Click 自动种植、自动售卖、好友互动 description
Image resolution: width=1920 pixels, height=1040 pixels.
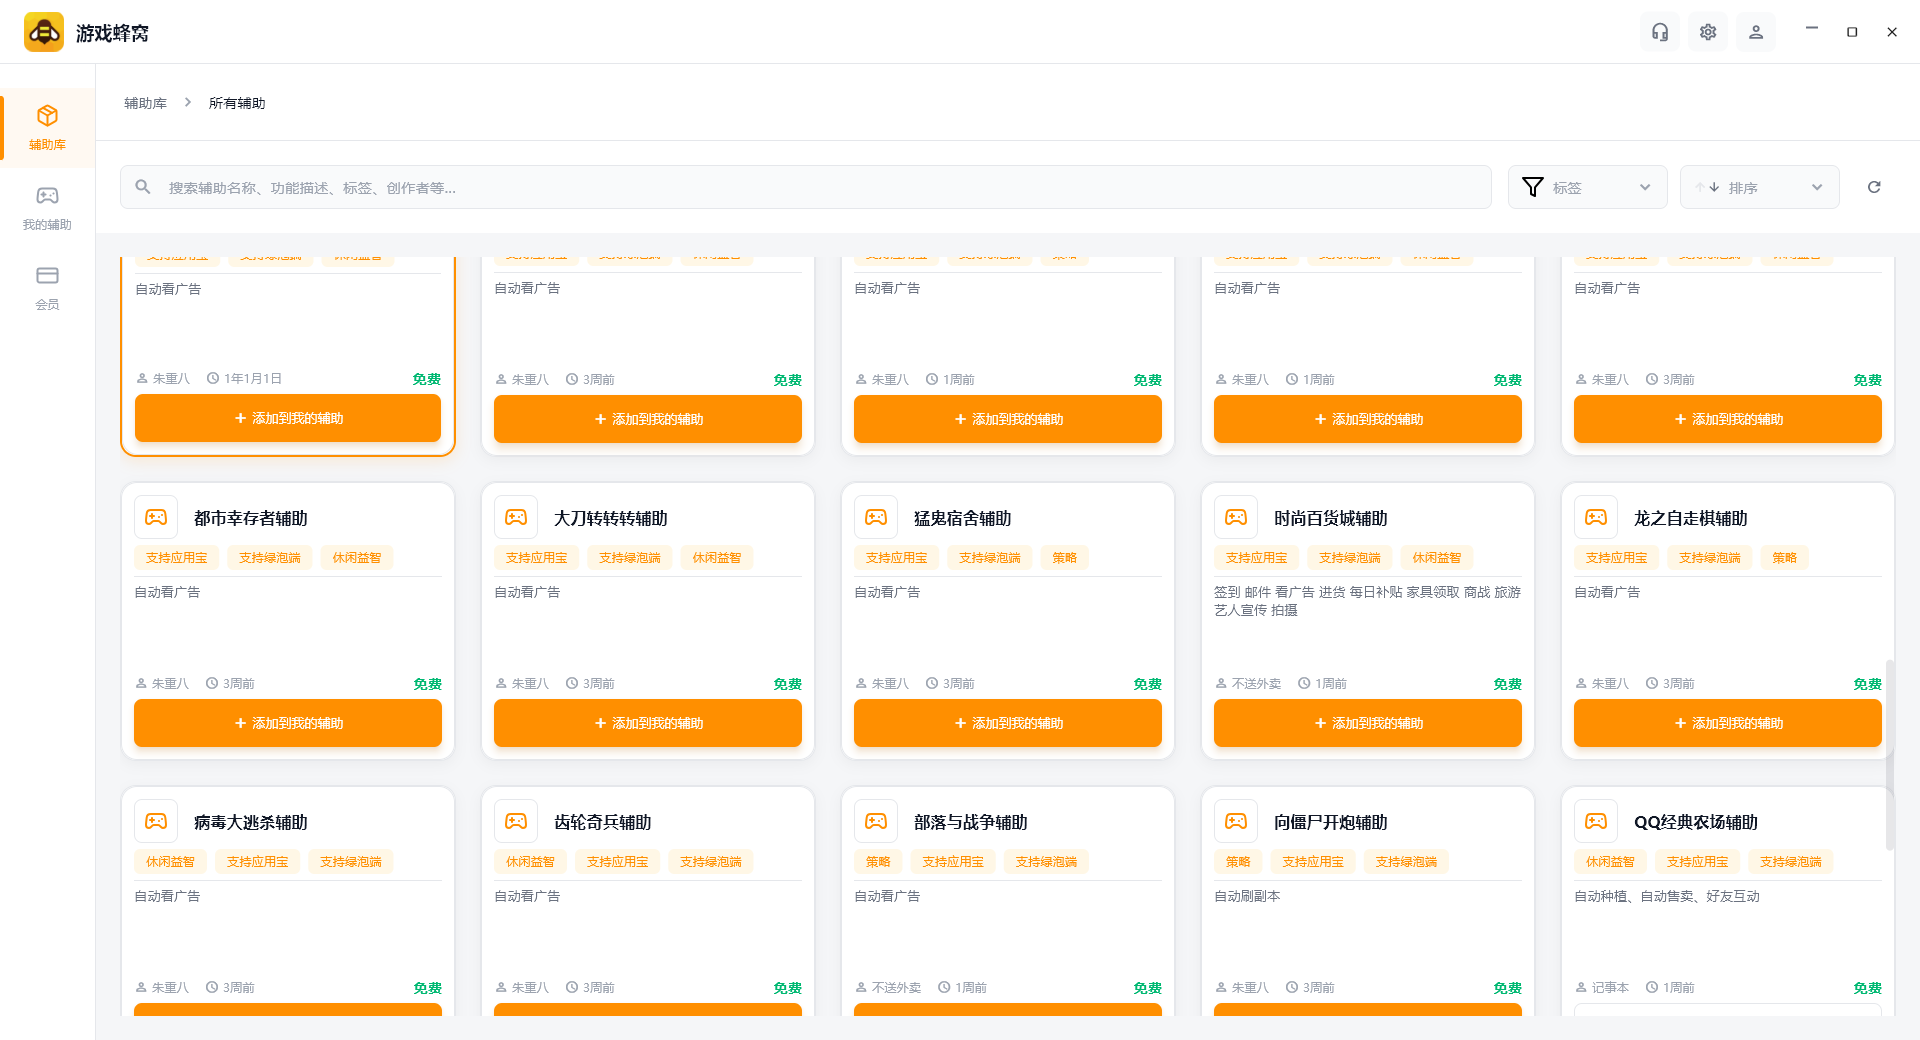pyautogui.click(x=1667, y=896)
